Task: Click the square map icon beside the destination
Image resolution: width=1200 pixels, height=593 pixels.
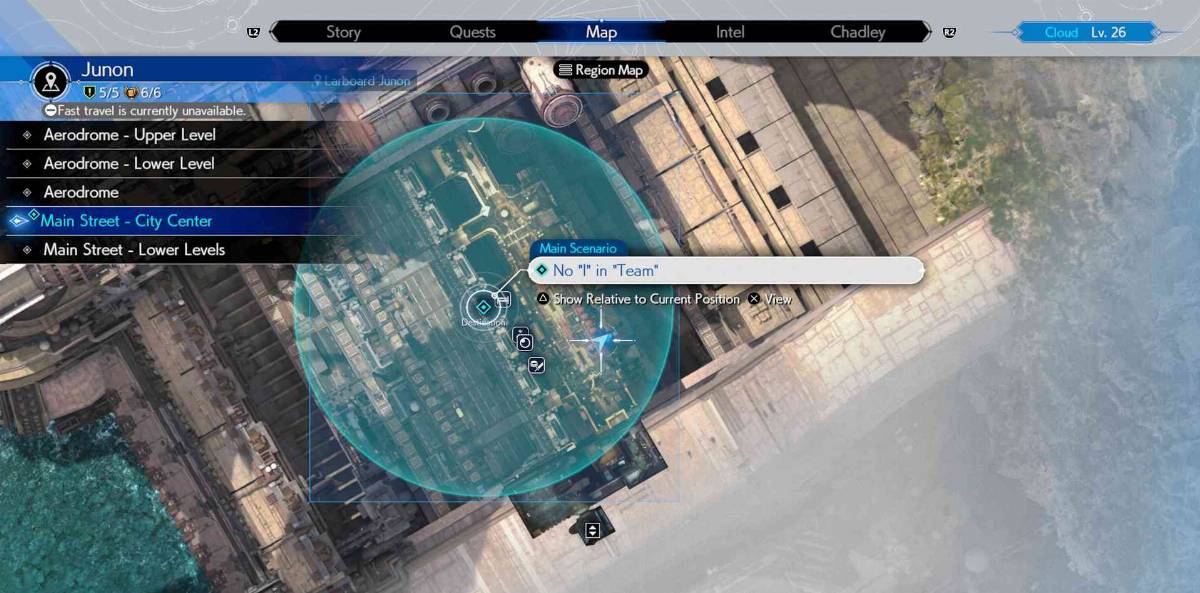Action: click(x=504, y=298)
